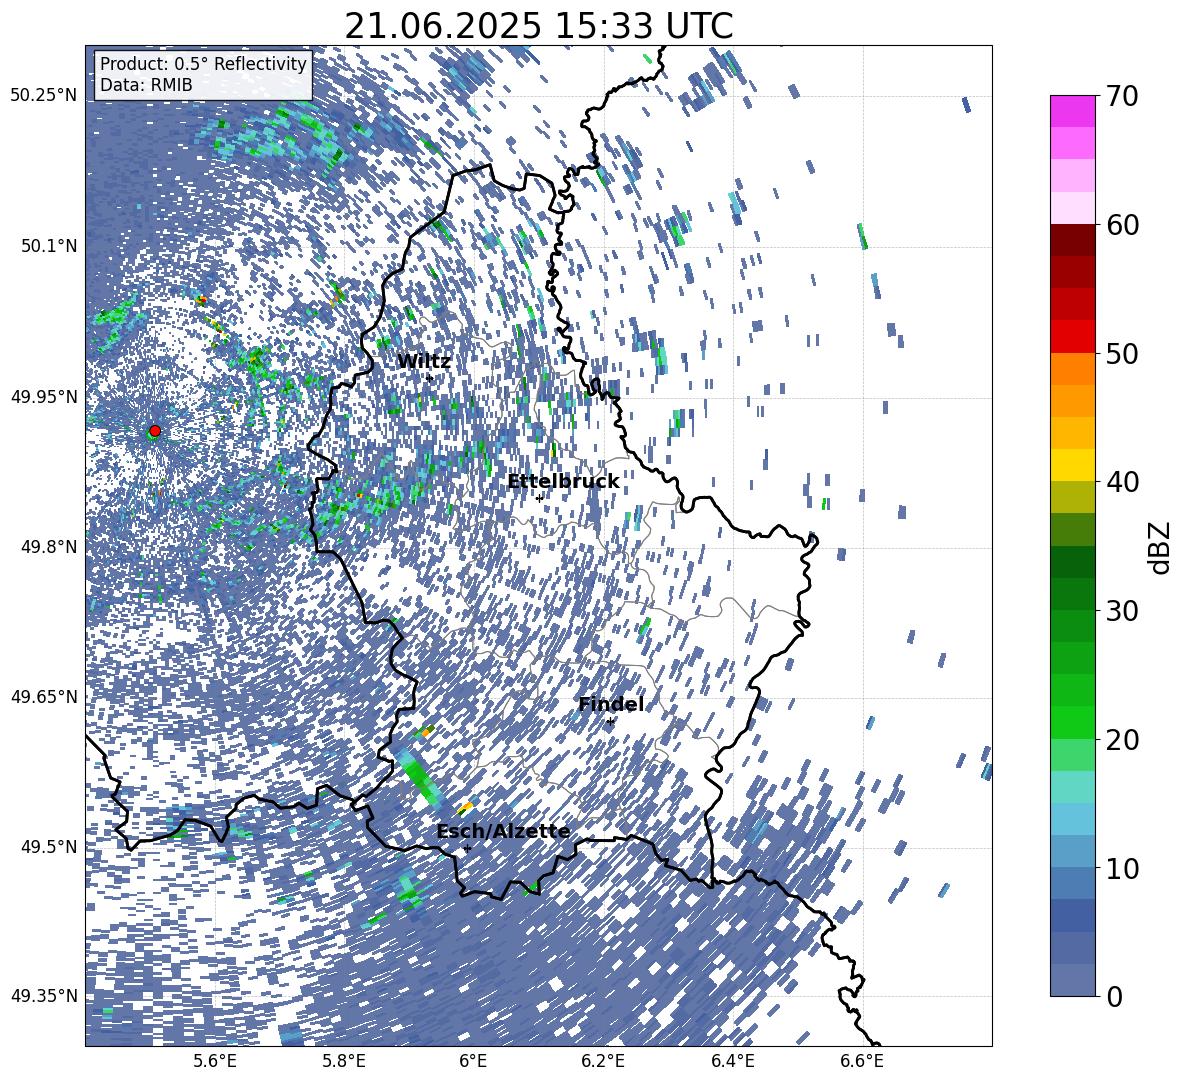Click the 60 value on colorbar
Viewport: 1184px width, 1081px height.
click(x=1122, y=225)
